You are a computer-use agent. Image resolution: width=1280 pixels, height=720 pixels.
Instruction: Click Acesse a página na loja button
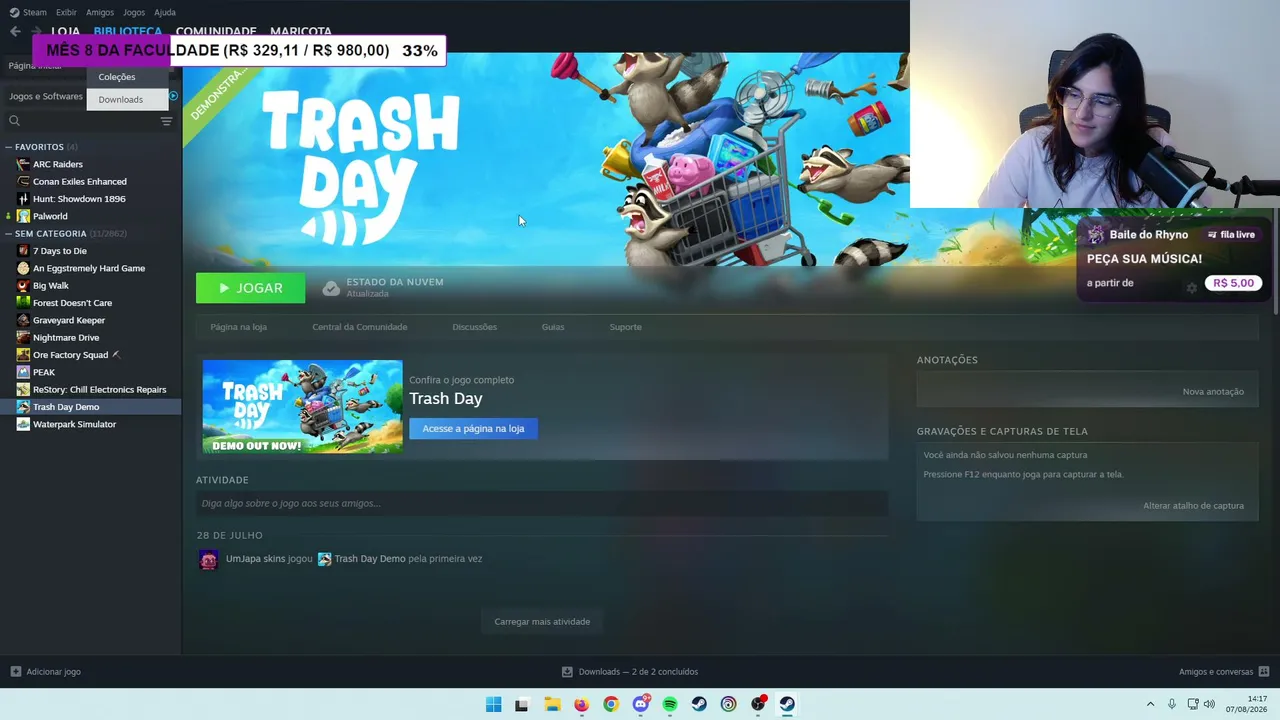(x=473, y=429)
